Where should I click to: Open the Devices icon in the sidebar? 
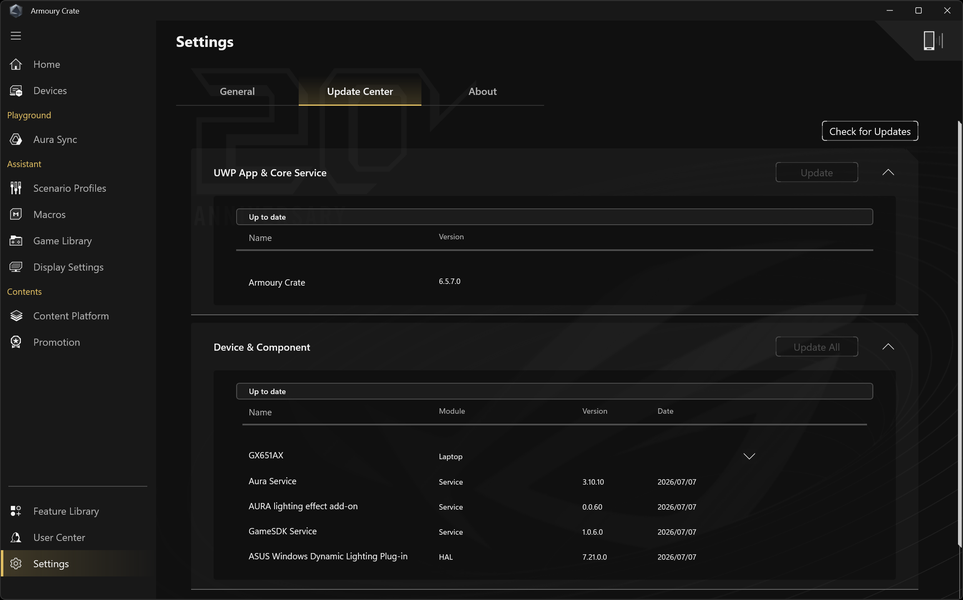click(16, 90)
